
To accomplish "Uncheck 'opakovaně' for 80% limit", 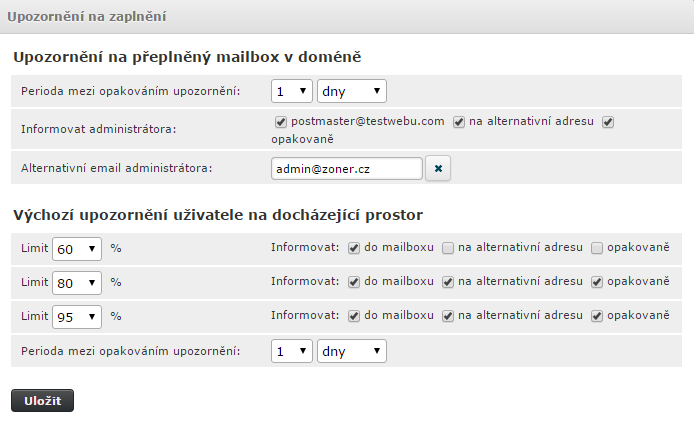I will (x=597, y=282).
